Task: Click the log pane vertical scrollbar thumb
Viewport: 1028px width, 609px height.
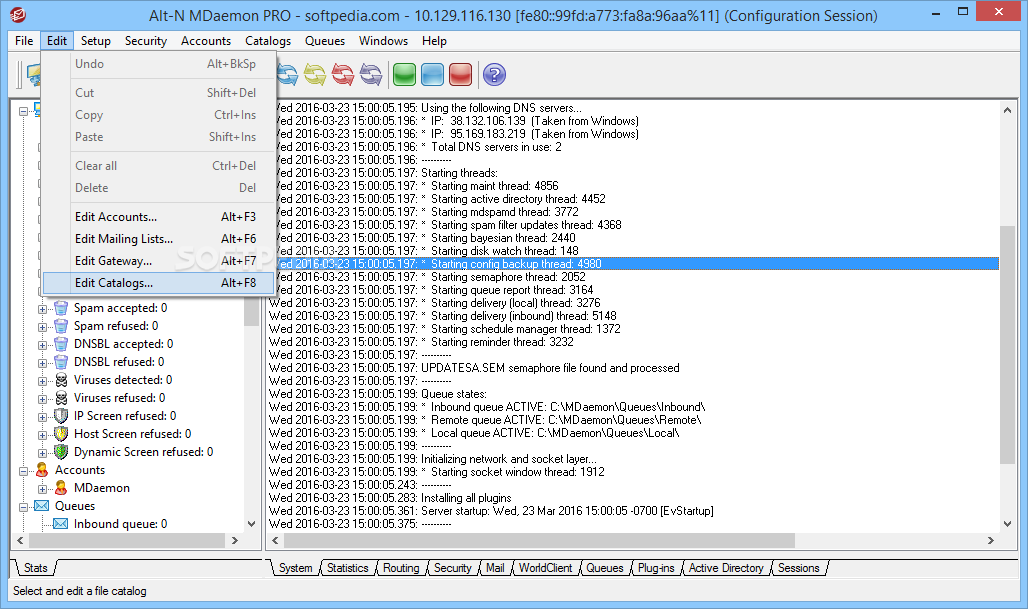Action: 1007,345
